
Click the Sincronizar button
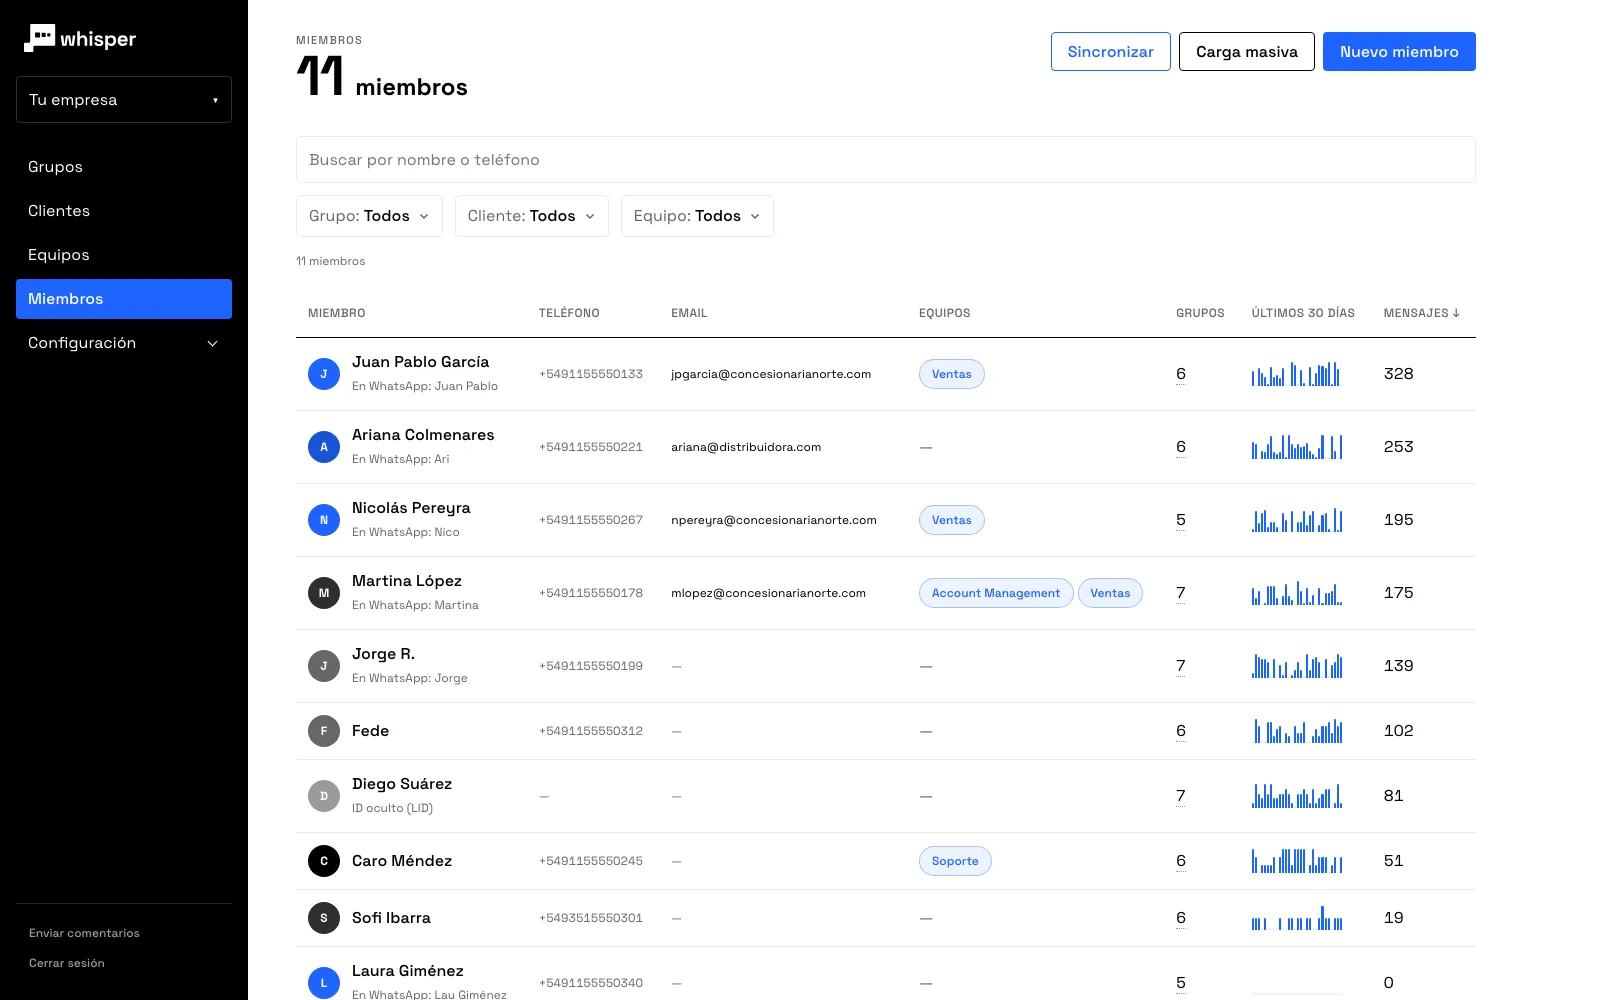pos(1111,52)
